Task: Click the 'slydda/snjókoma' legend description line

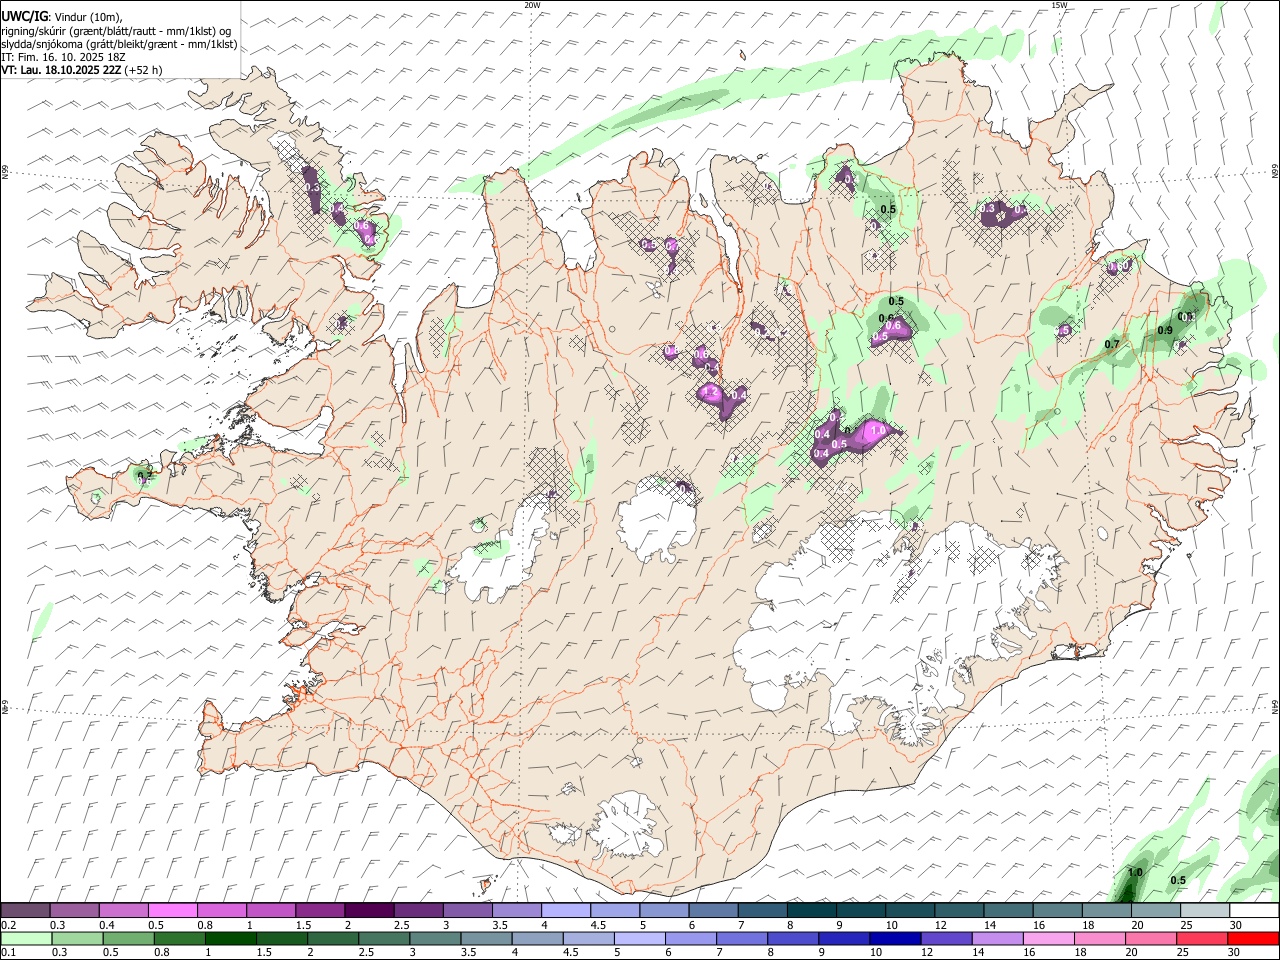Action: click(119, 44)
